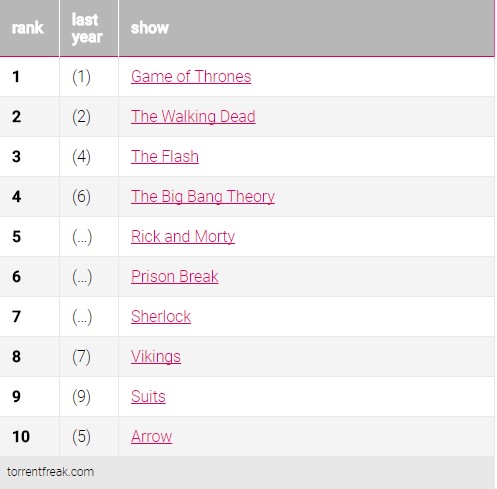The width and height of the screenshot is (497, 489).
Task: Click the Suits link
Action: click(148, 396)
